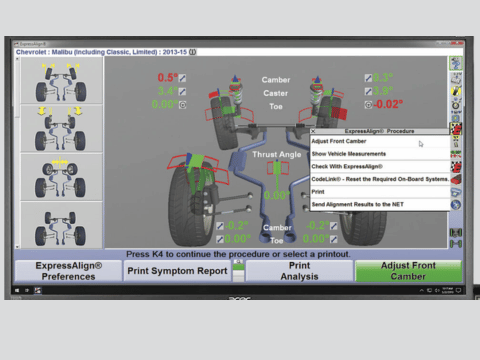
Task: Click the steering icon beside -0.02° toe
Action: [368, 105]
